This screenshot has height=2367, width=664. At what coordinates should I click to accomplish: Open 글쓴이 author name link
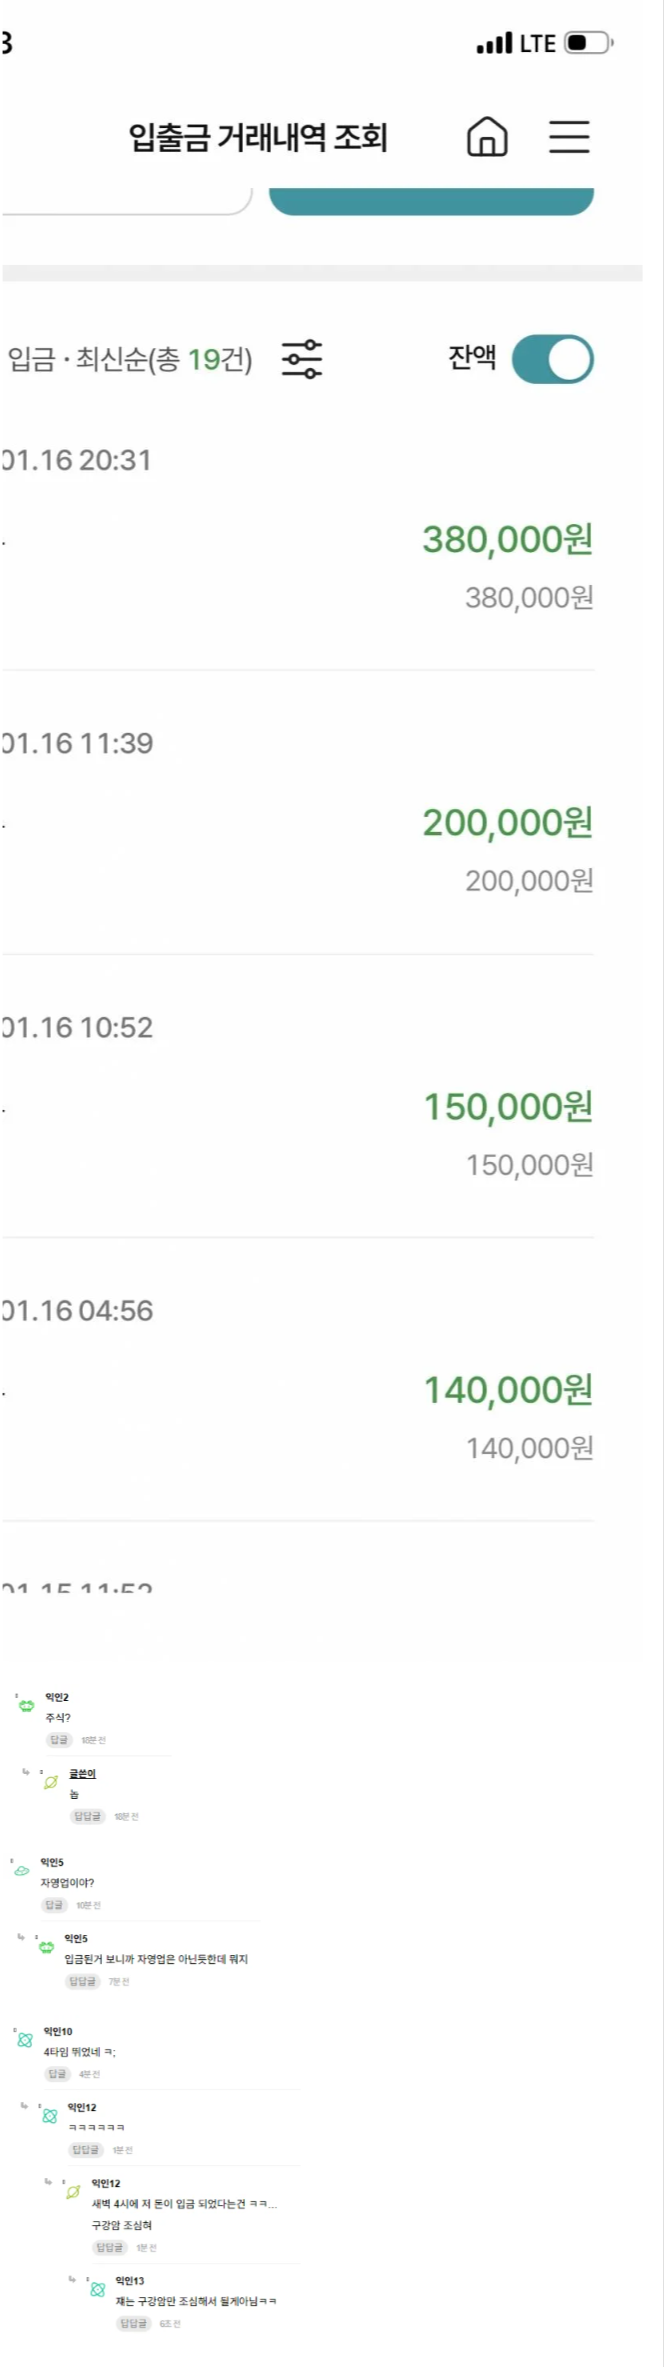82,1773
